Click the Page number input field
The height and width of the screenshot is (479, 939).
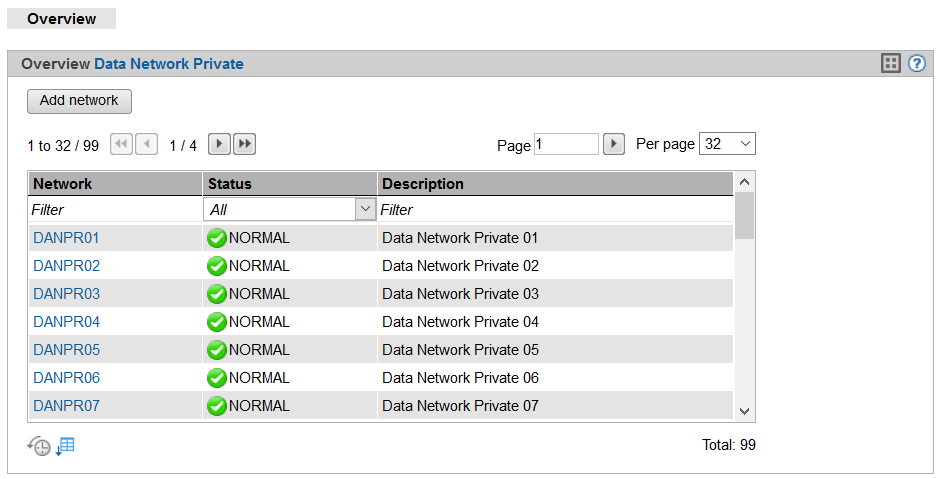(x=566, y=145)
